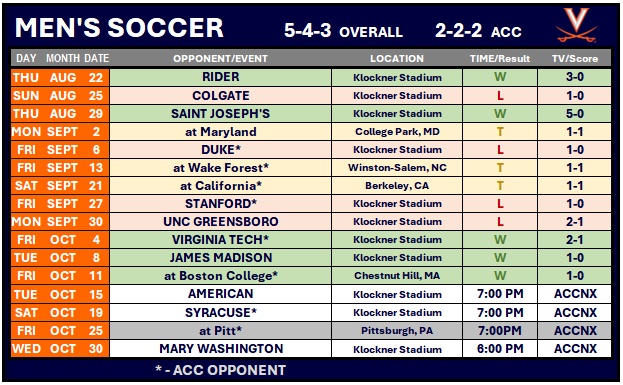Click the MEN'S SOCCER title text

(x=119, y=28)
